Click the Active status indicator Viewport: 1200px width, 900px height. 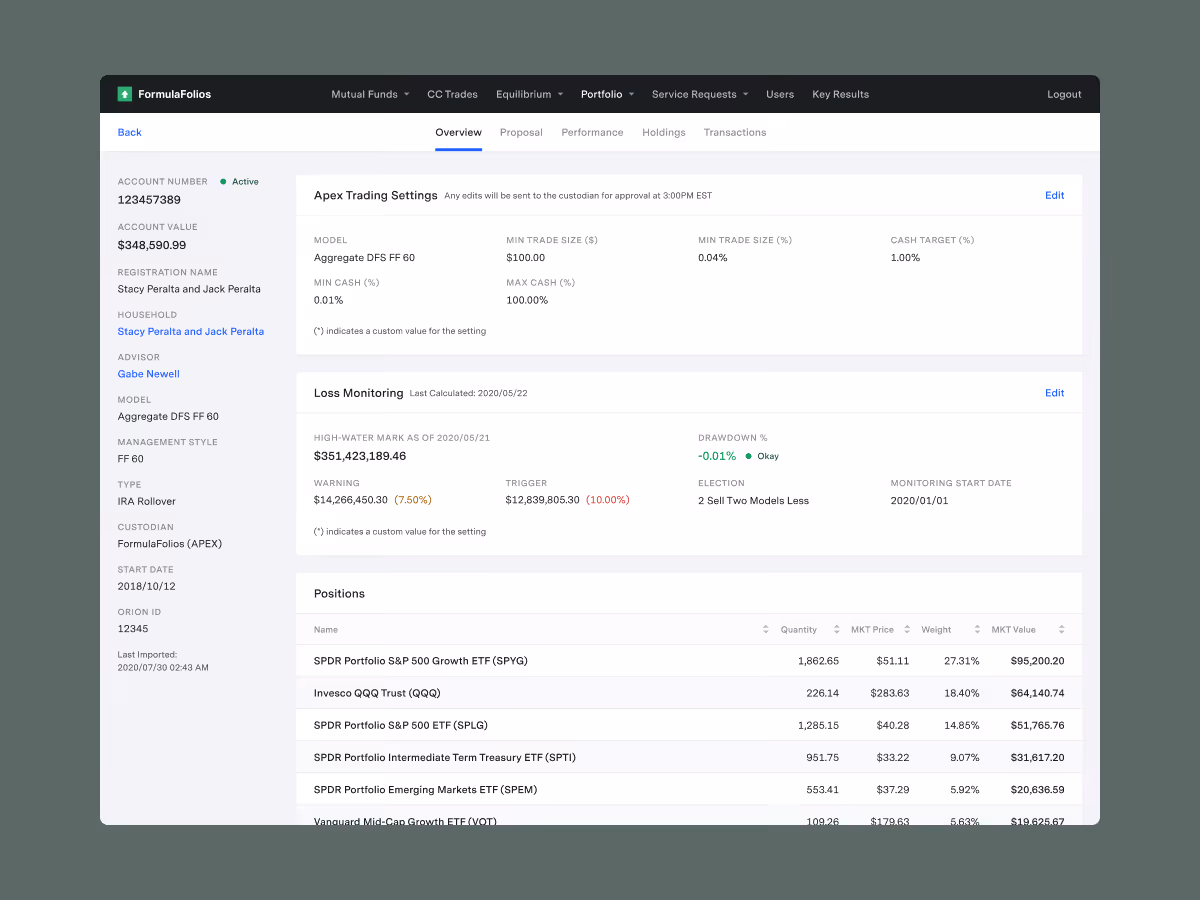pyautogui.click(x=239, y=182)
